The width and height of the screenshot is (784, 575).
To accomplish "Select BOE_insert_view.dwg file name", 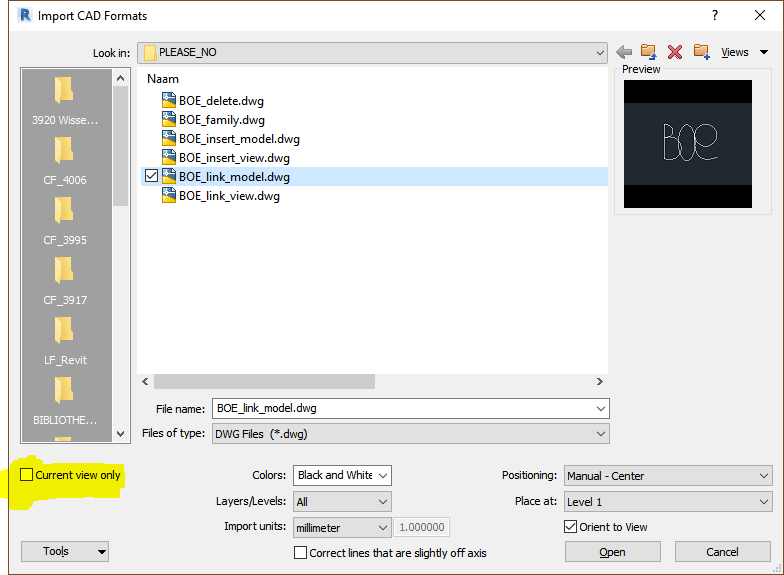I will point(234,158).
